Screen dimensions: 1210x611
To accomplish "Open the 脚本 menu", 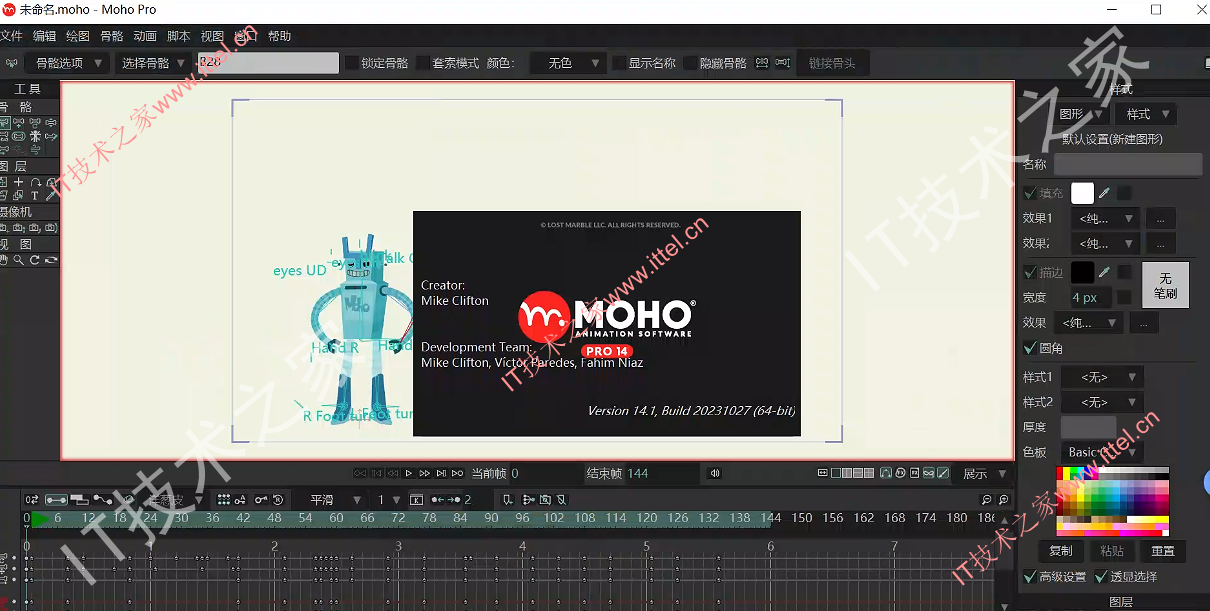I will 179,36.
